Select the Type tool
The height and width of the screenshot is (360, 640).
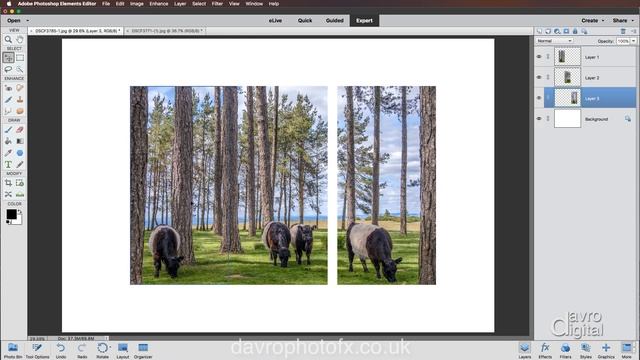8,164
